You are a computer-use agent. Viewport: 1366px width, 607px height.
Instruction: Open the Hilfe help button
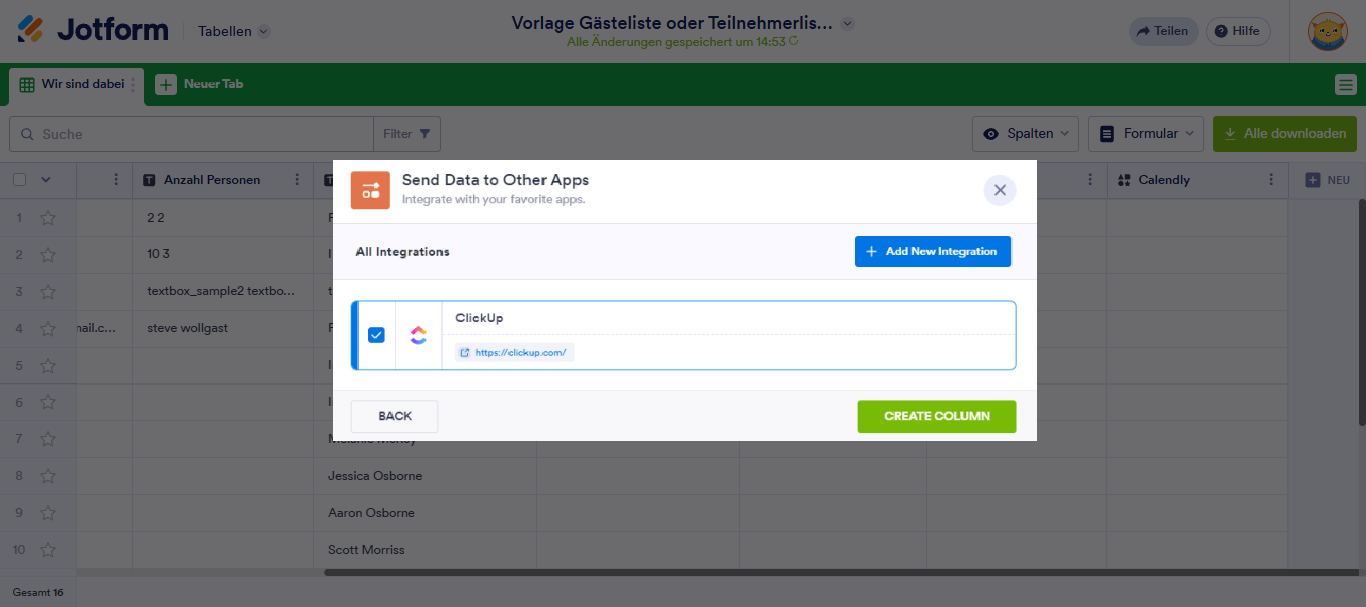pos(1238,31)
